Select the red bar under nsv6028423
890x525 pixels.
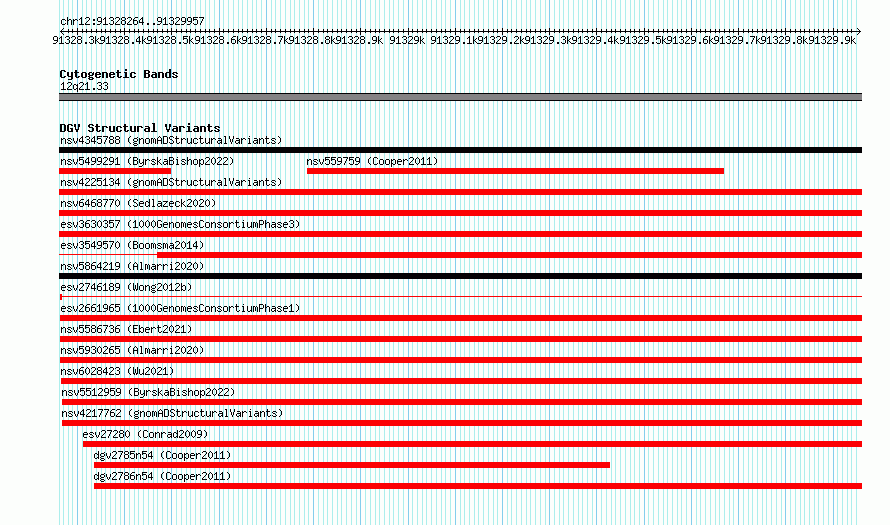pyautogui.click(x=461, y=381)
